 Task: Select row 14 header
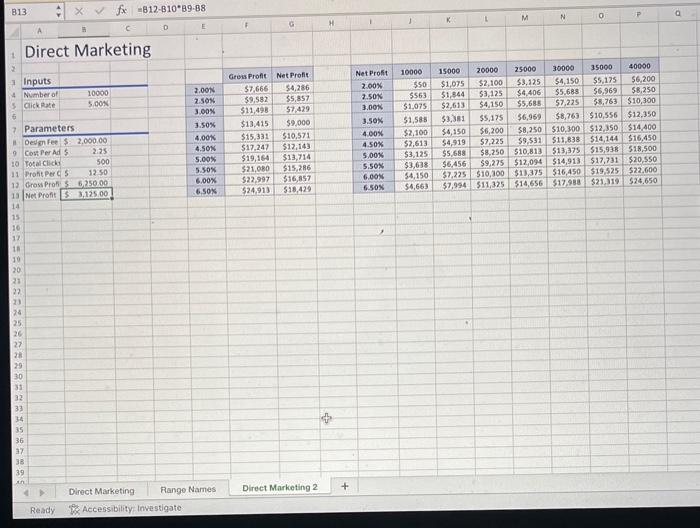pos(16,206)
